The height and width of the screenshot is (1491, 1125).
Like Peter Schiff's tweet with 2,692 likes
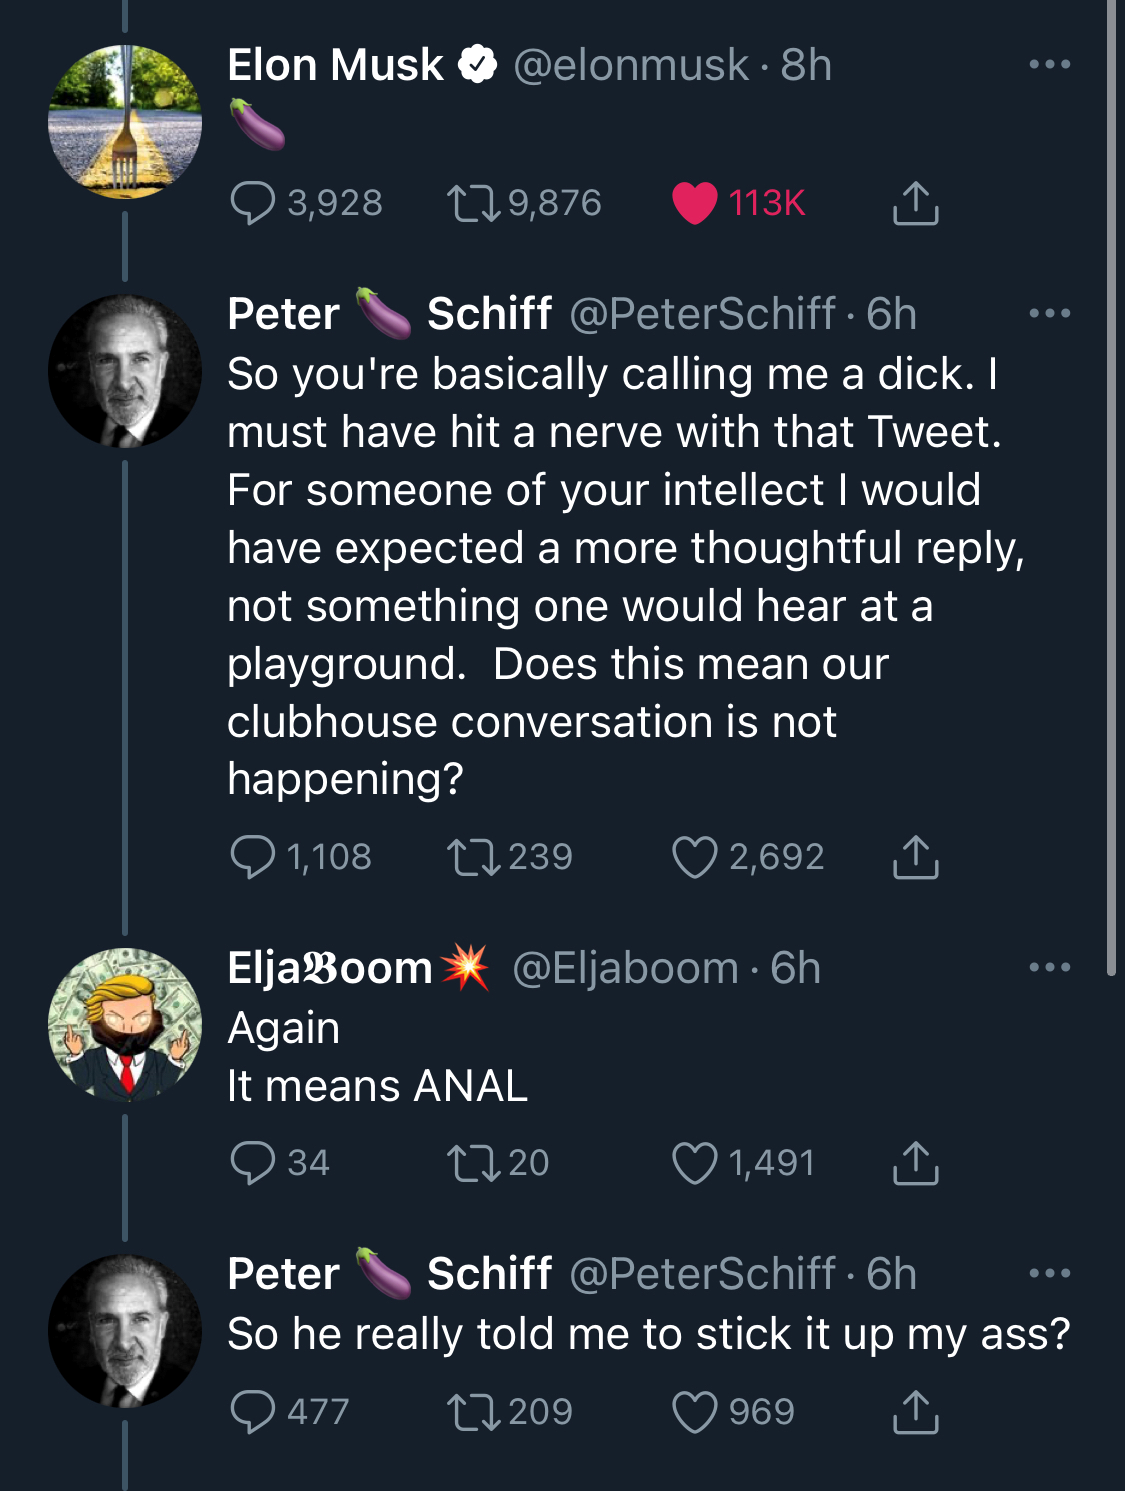695,857
